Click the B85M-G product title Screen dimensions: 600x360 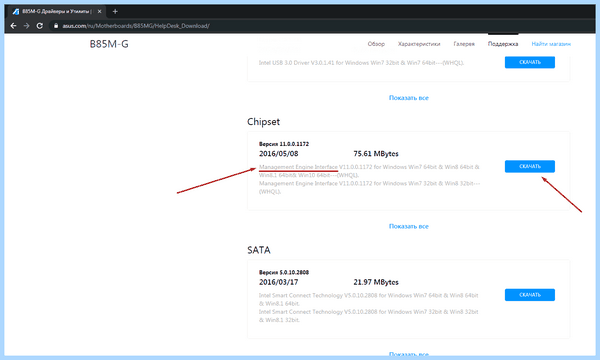[109, 44]
